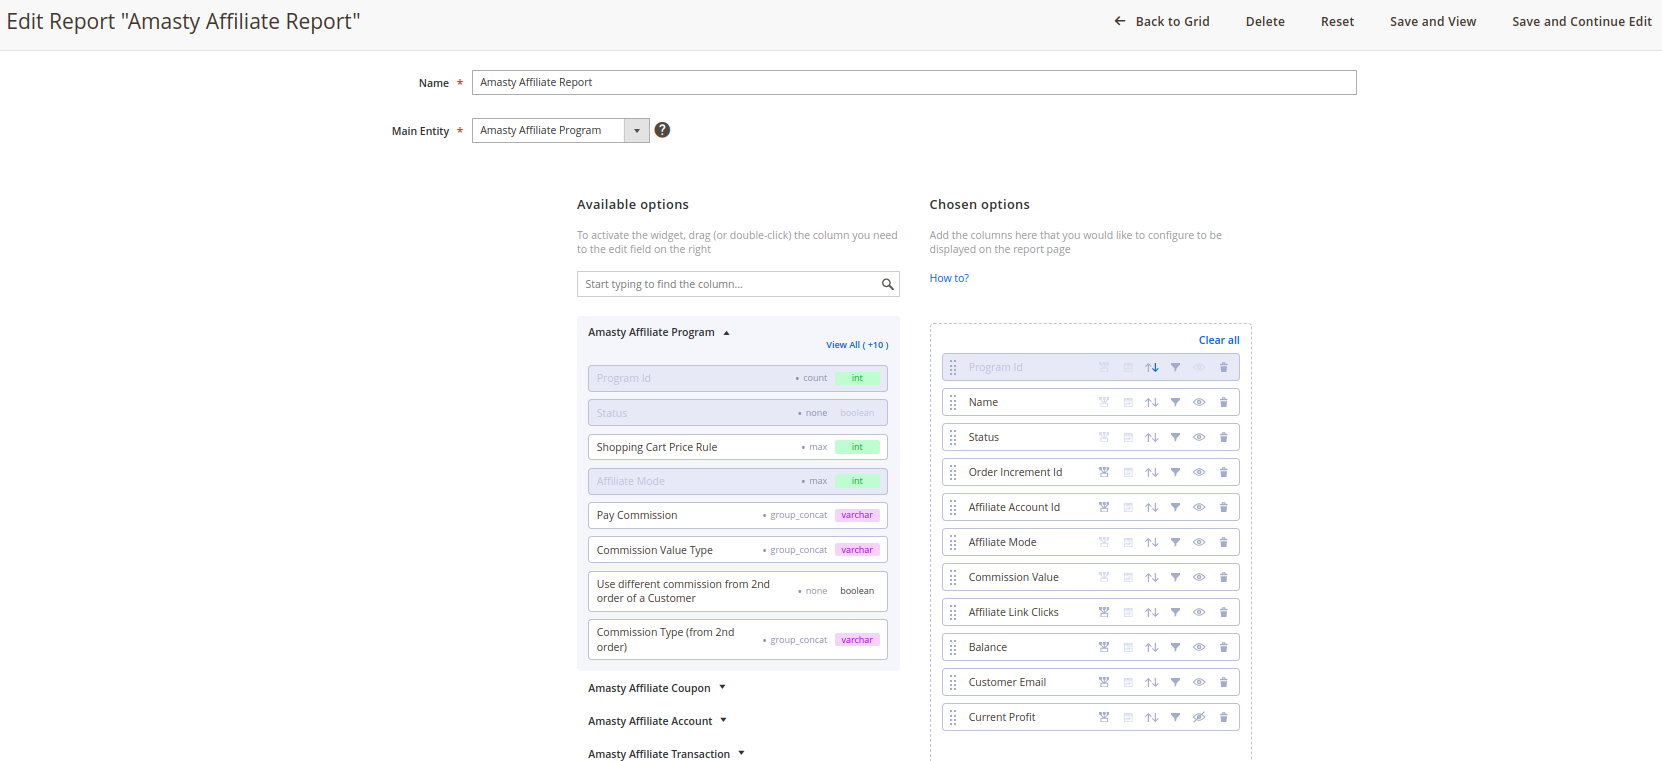Remove Order Increment Id using trash icon
Screen dimensions: 1662x761
pos(1223,472)
